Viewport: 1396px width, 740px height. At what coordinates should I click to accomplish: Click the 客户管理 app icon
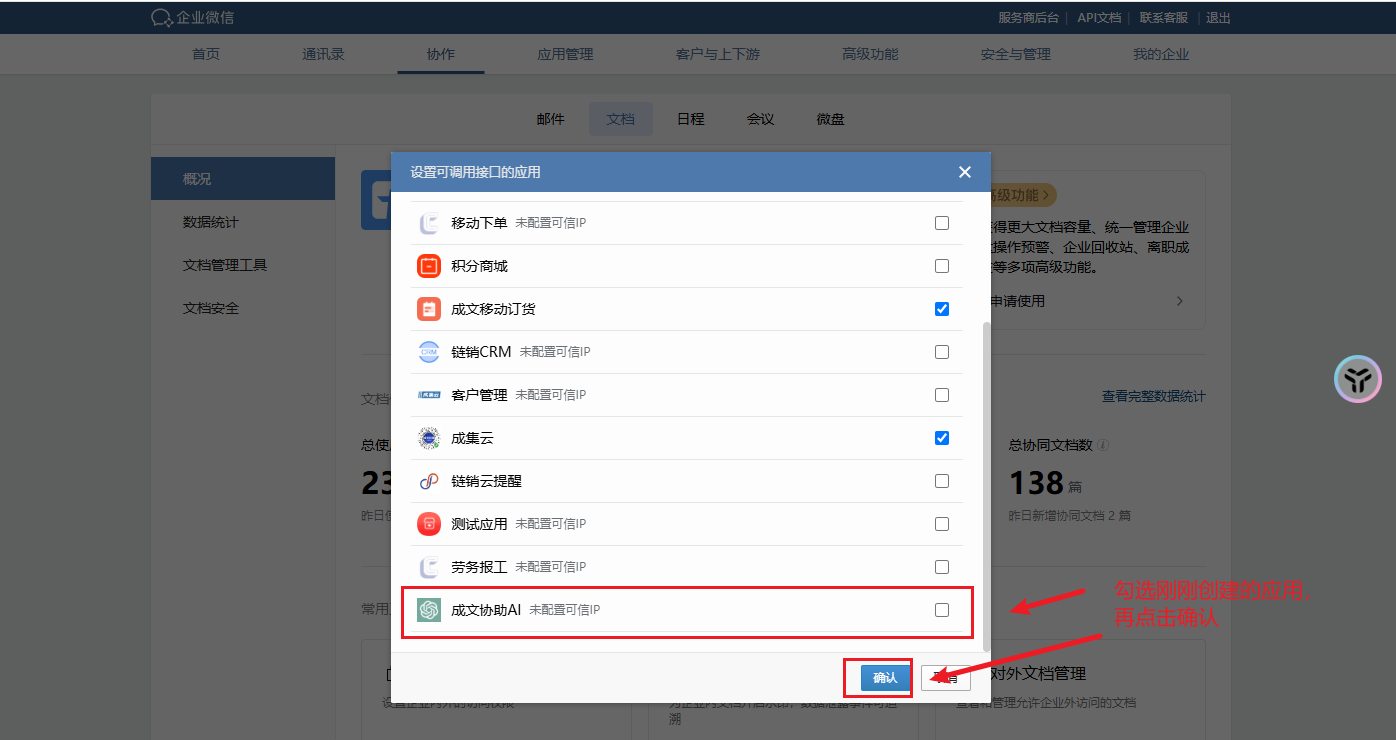pos(428,394)
